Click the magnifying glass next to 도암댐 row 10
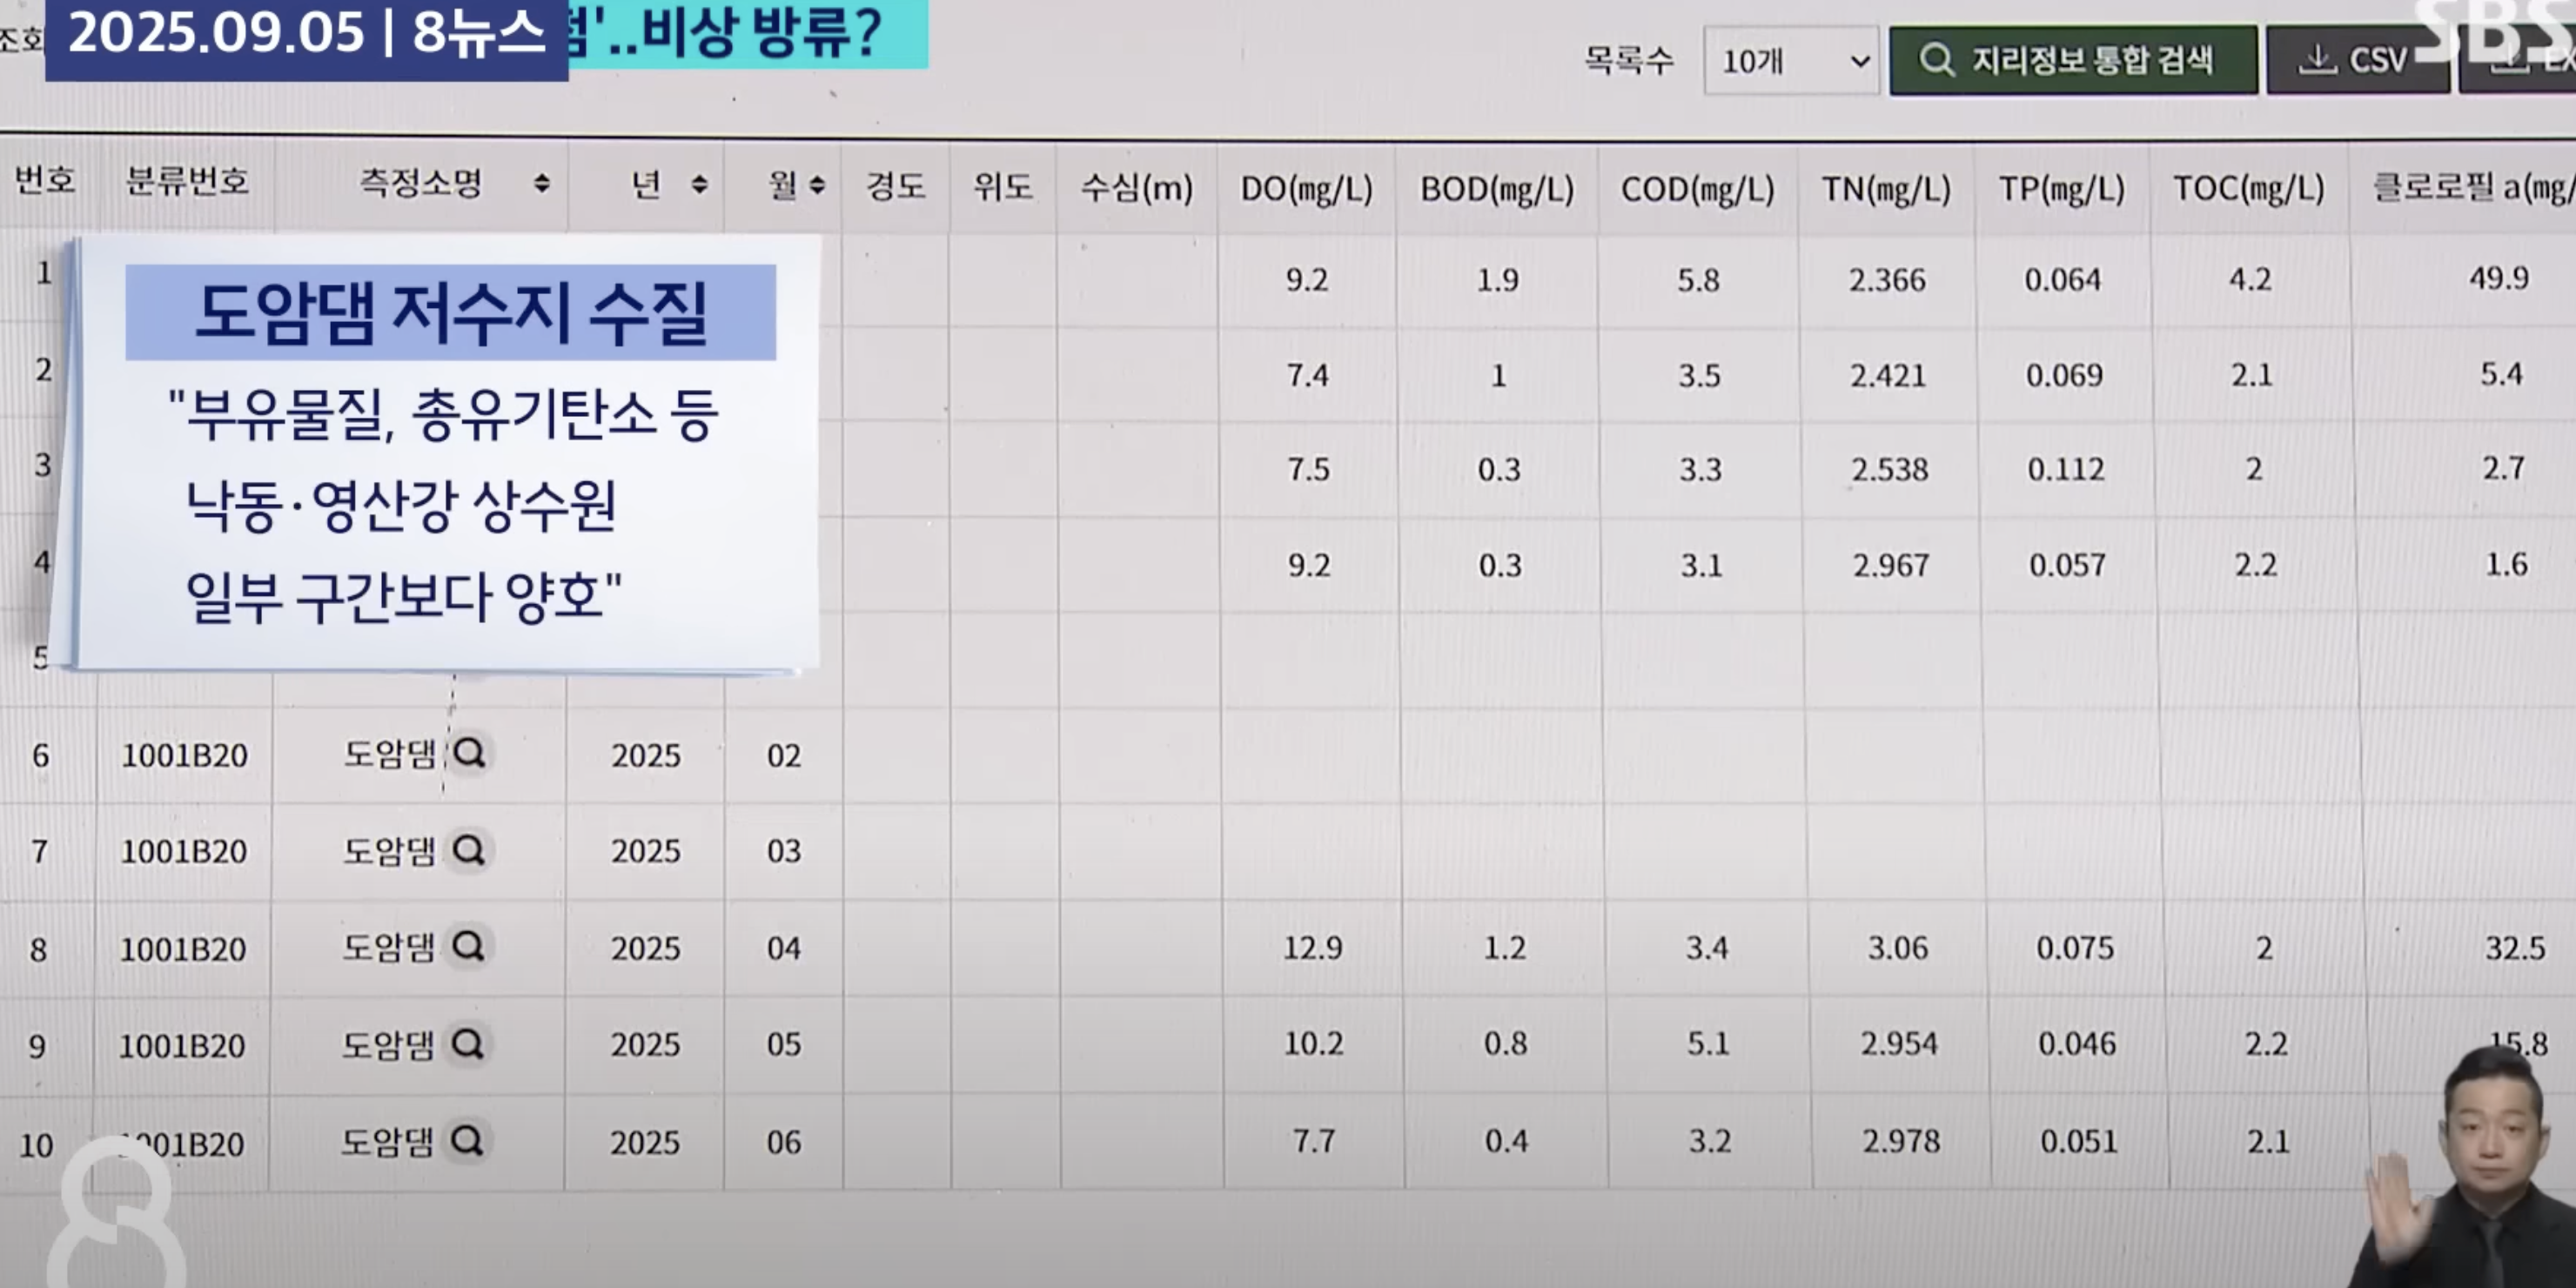 pos(470,1139)
